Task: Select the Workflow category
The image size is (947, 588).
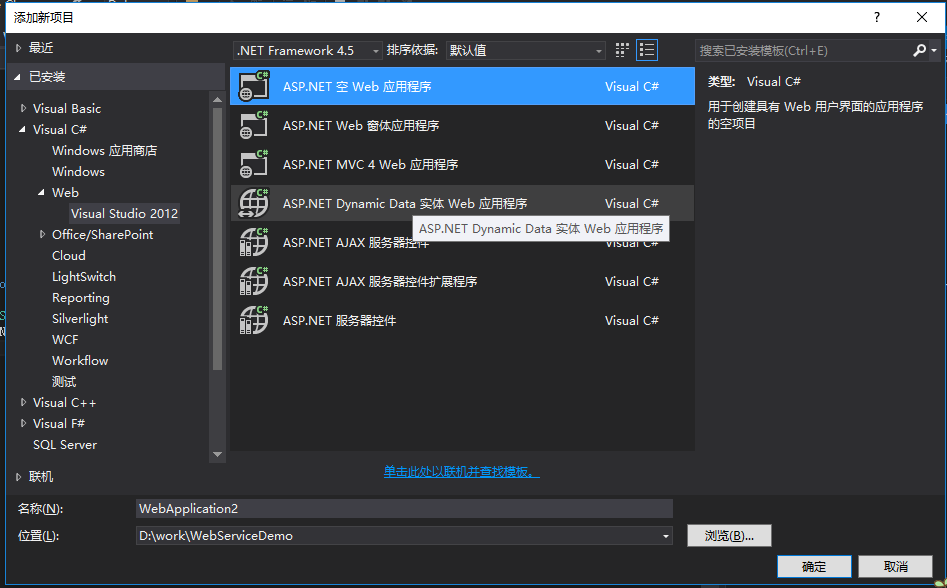Action: [x=80, y=360]
